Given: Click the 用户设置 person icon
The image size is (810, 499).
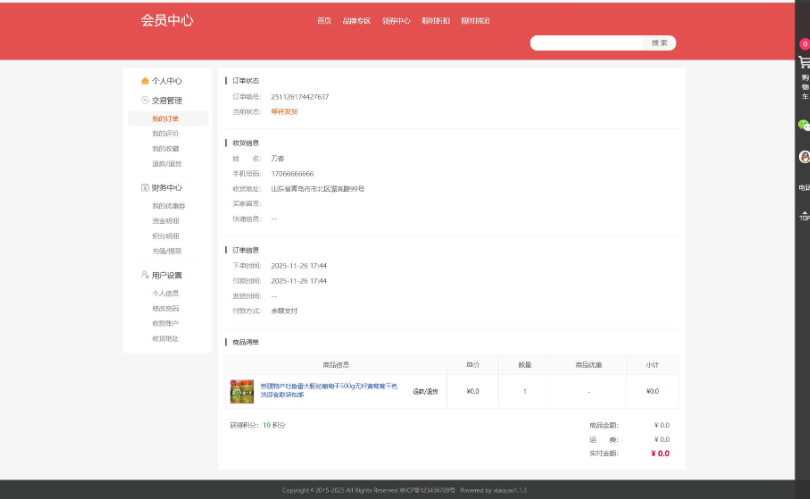Looking at the screenshot, I should point(145,274).
